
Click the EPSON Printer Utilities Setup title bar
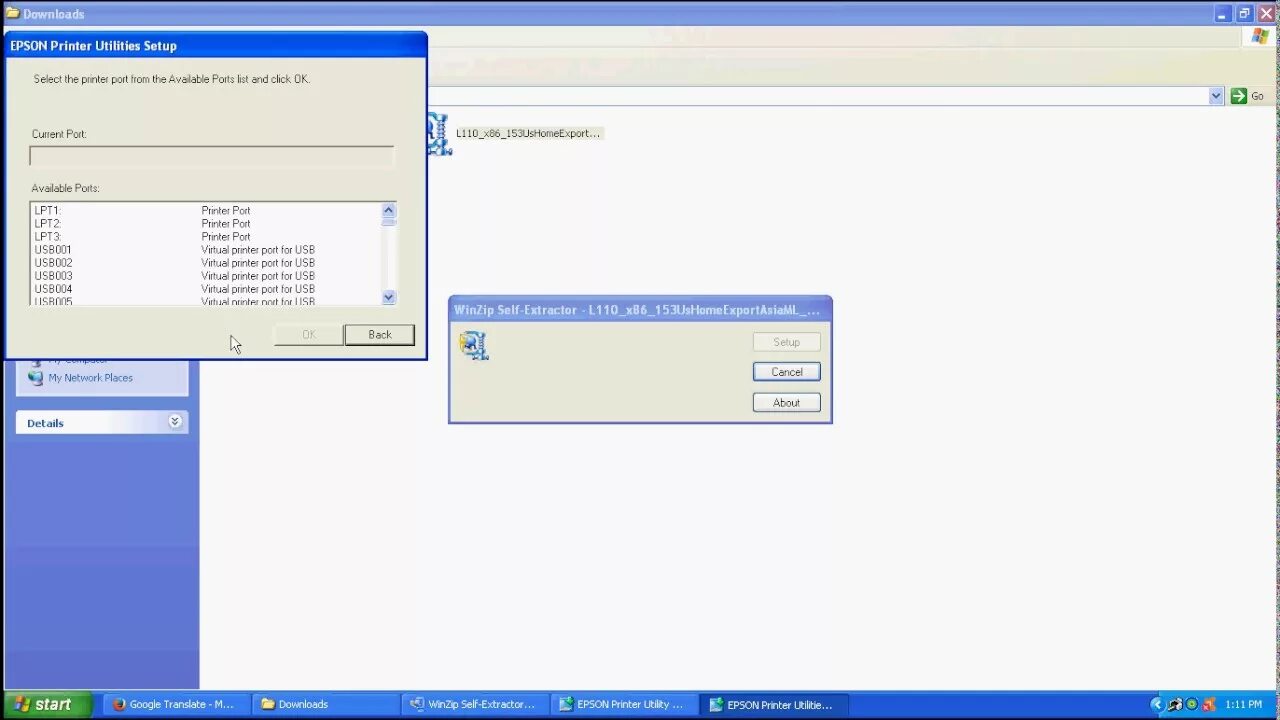coord(216,45)
